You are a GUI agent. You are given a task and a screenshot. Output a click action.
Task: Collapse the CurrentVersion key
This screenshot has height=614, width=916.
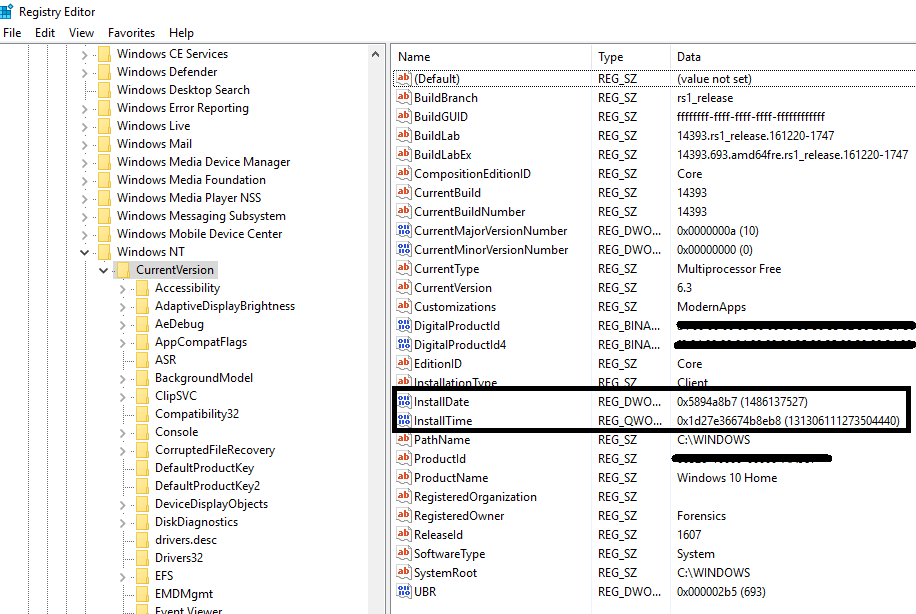(x=103, y=270)
